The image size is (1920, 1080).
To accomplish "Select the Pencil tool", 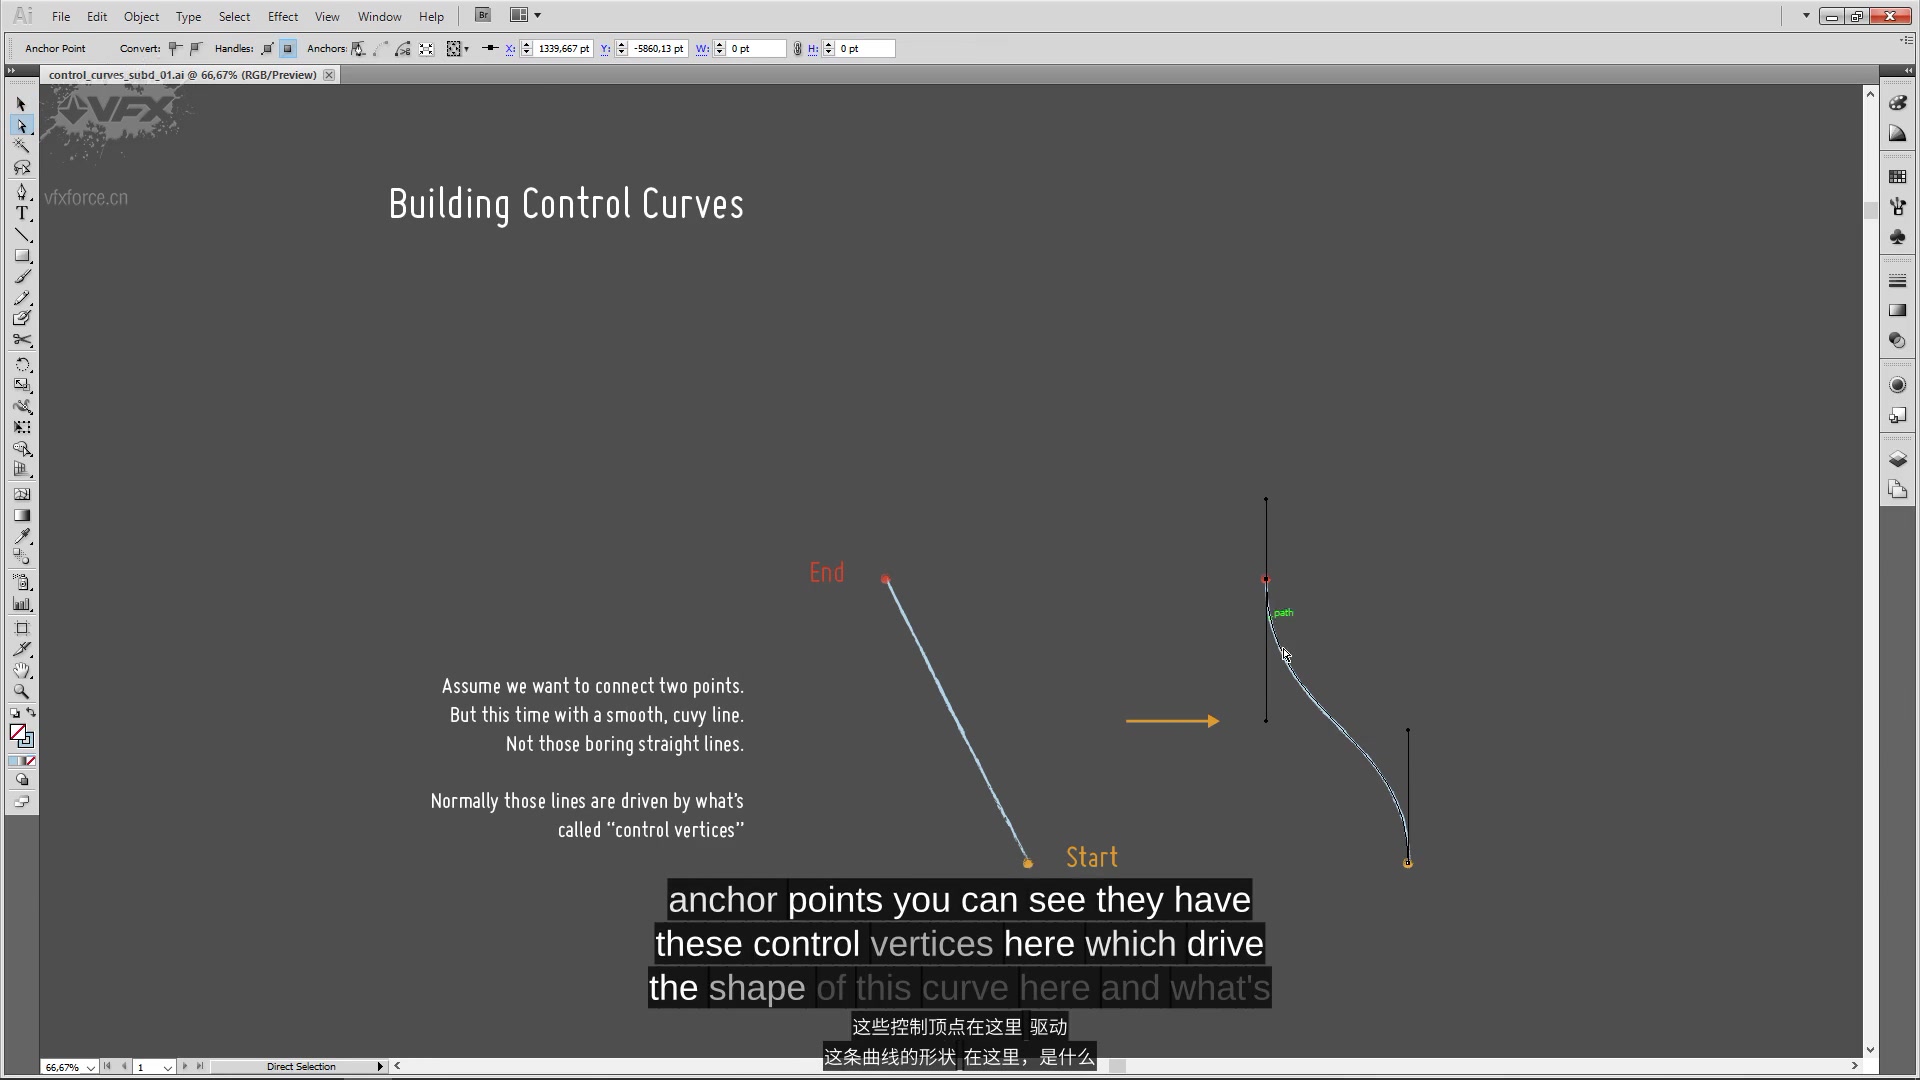I will click(x=21, y=298).
